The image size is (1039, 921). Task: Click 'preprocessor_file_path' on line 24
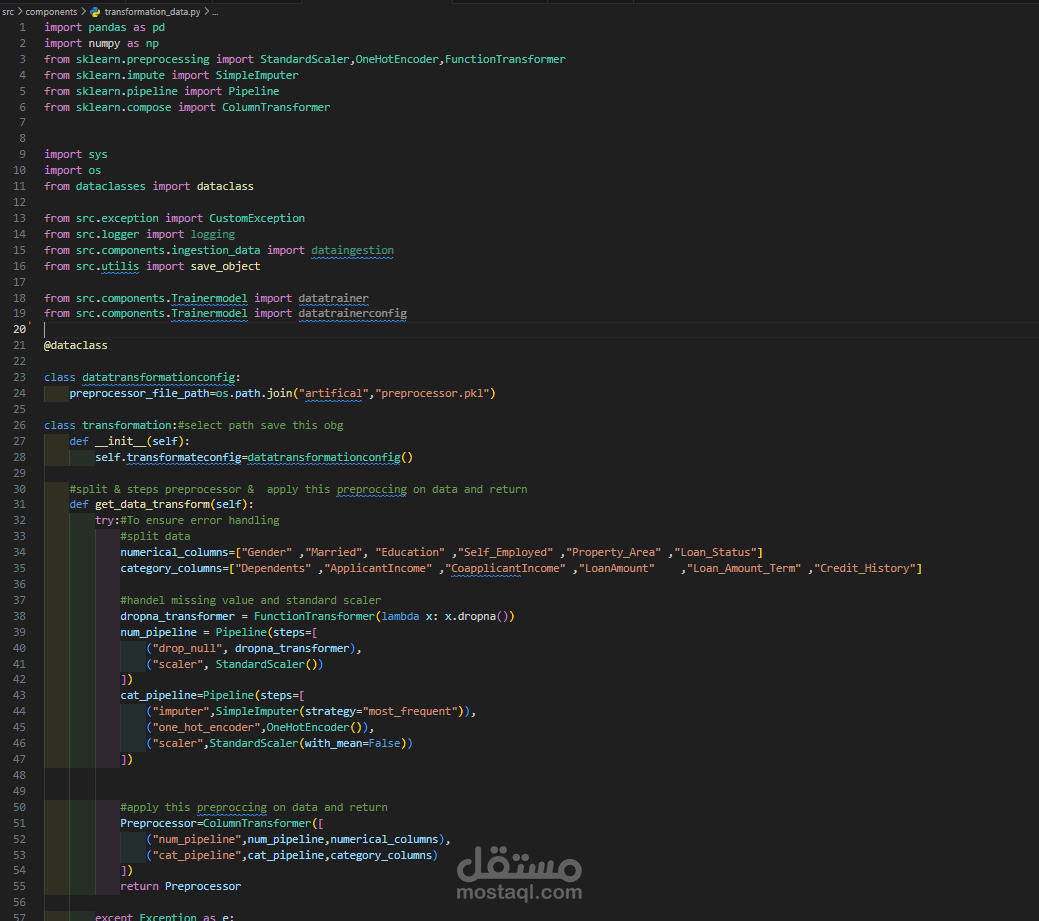tap(139, 393)
